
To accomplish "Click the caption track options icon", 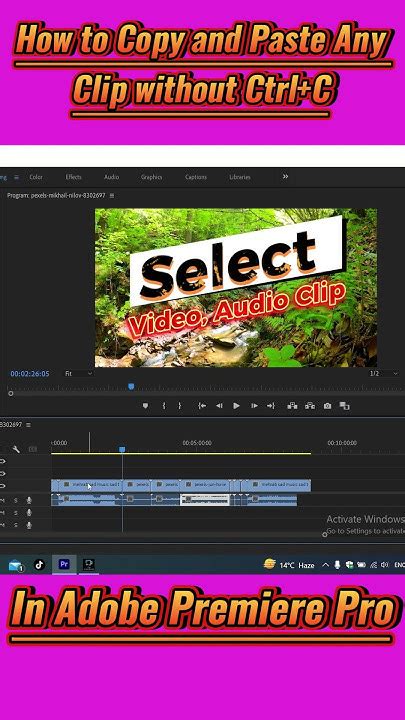I will point(33,449).
